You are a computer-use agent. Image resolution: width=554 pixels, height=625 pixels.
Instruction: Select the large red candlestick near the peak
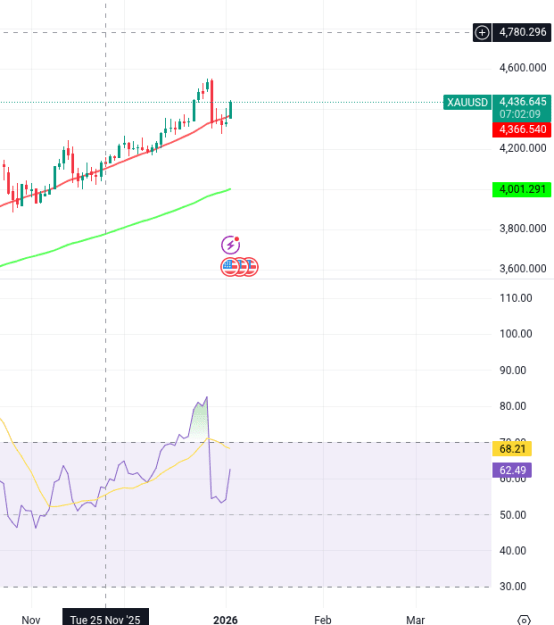212,101
